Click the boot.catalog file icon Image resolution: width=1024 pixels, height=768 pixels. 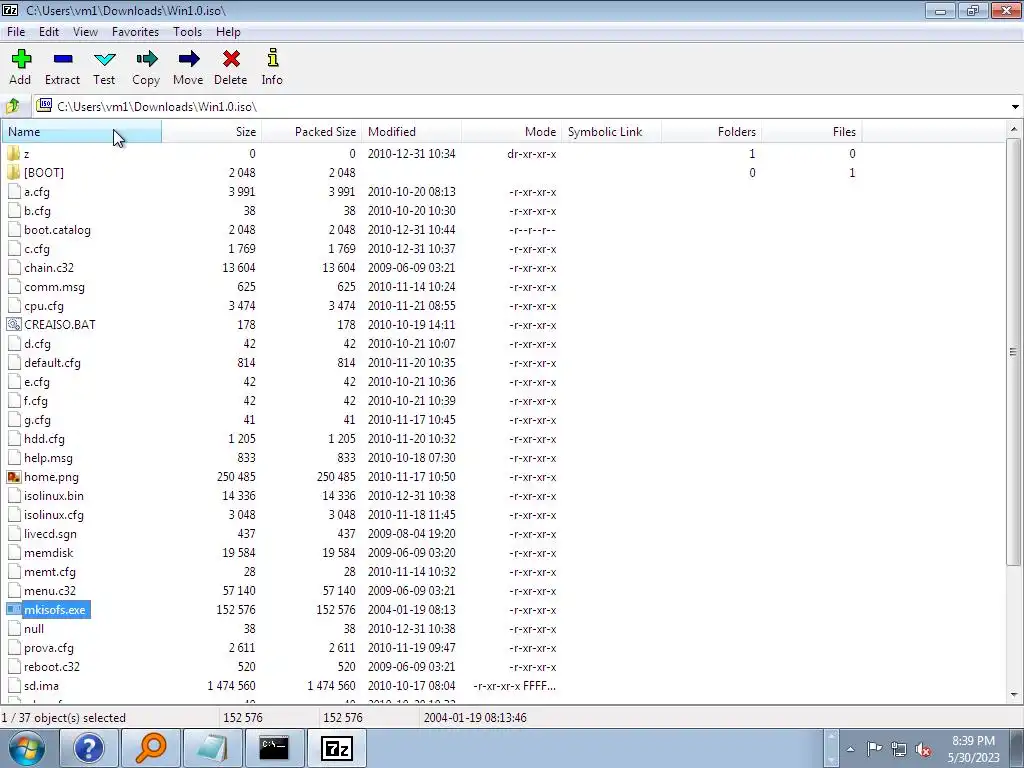14,229
